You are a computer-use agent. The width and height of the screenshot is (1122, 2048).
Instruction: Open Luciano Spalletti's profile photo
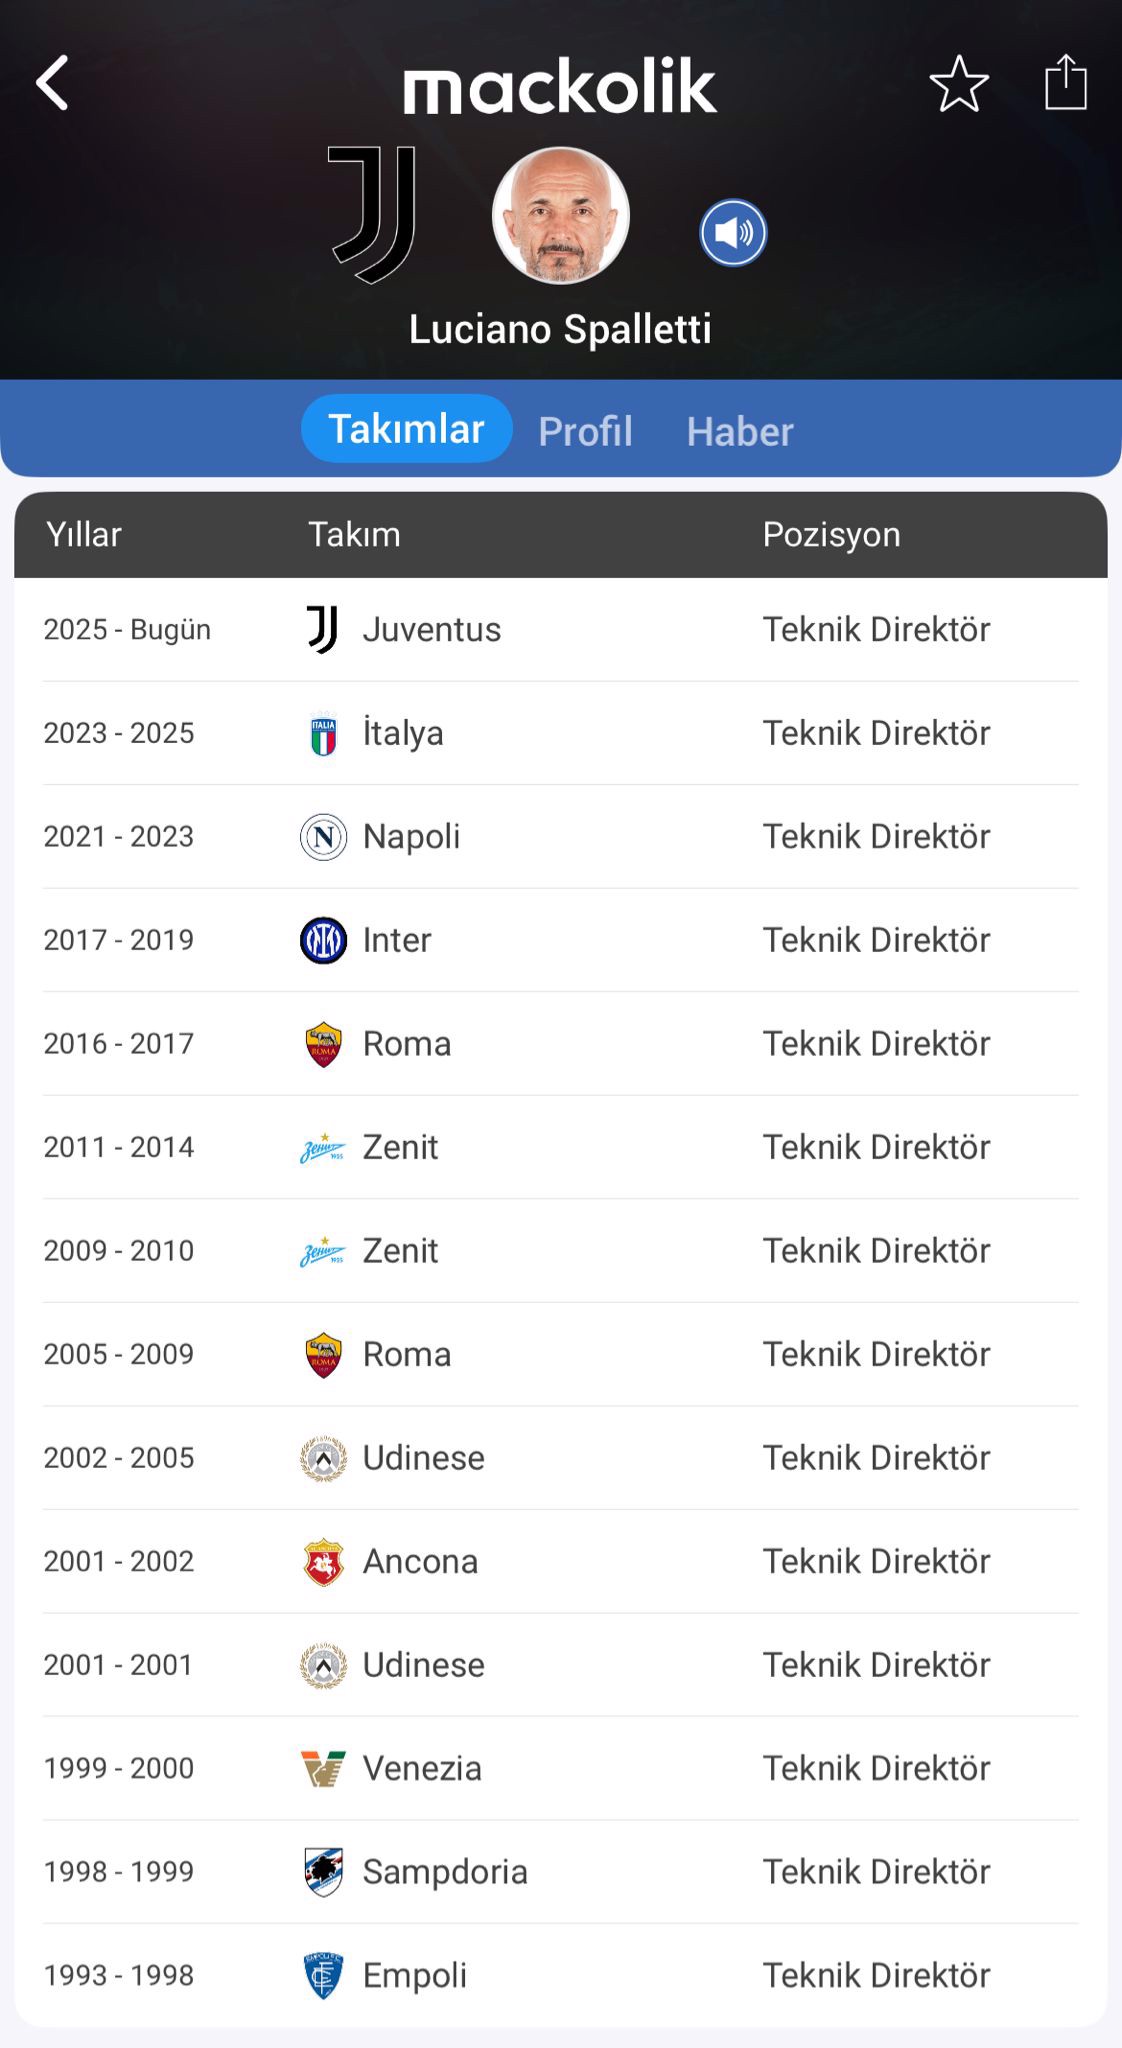click(560, 215)
